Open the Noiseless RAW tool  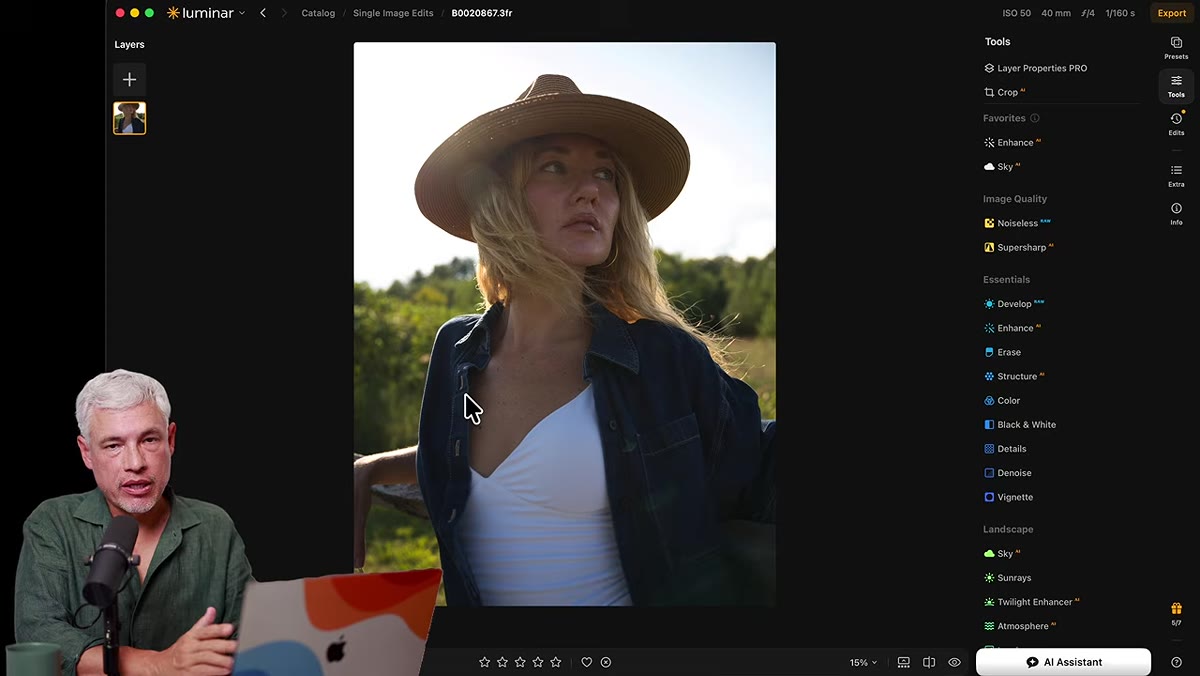pos(1017,223)
